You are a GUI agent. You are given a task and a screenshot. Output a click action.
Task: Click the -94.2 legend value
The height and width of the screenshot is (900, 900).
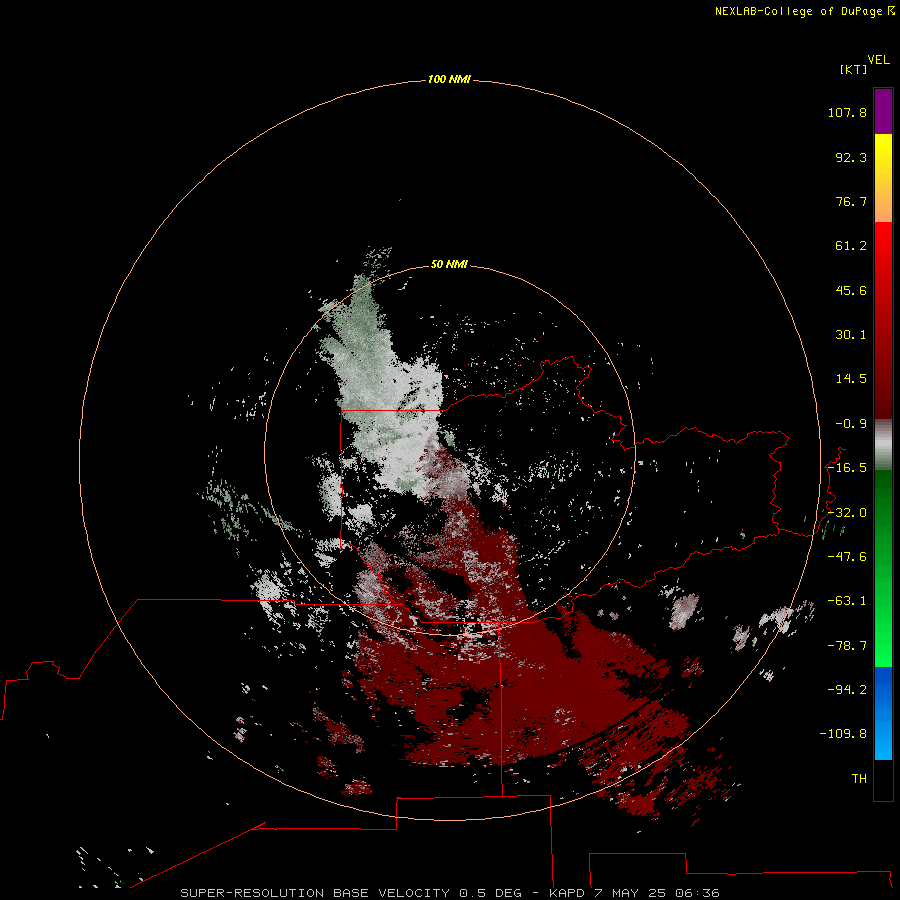(x=847, y=690)
